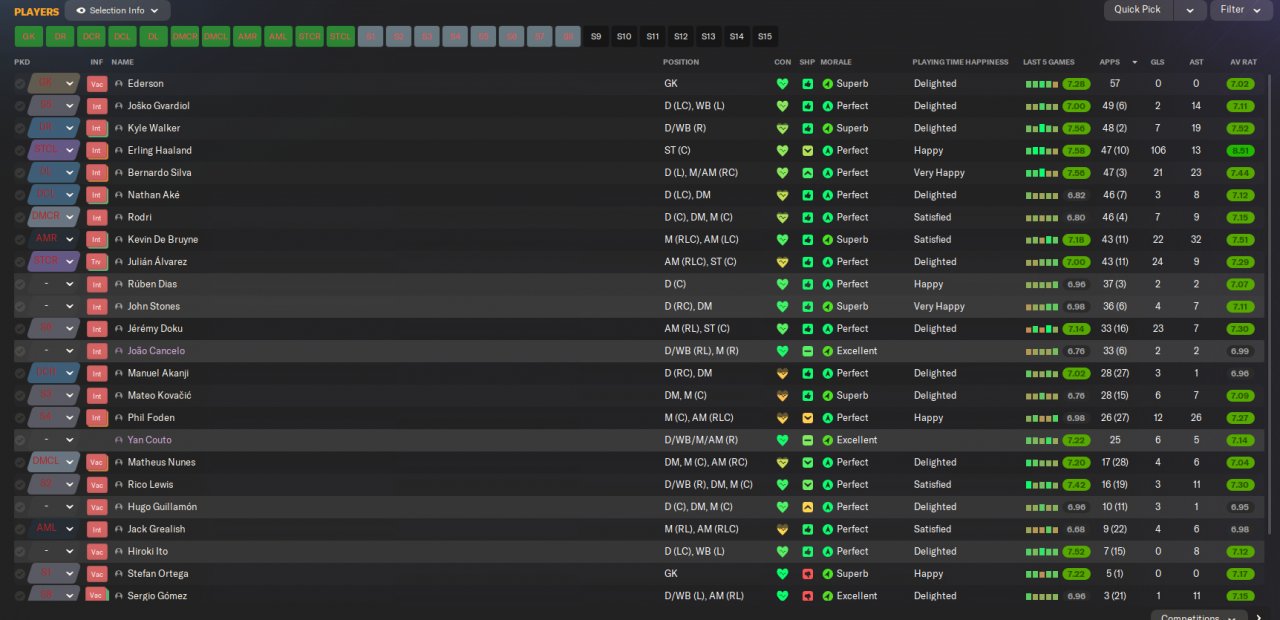
Task: Sort by MORALE column header
Action: coord(836,62)
